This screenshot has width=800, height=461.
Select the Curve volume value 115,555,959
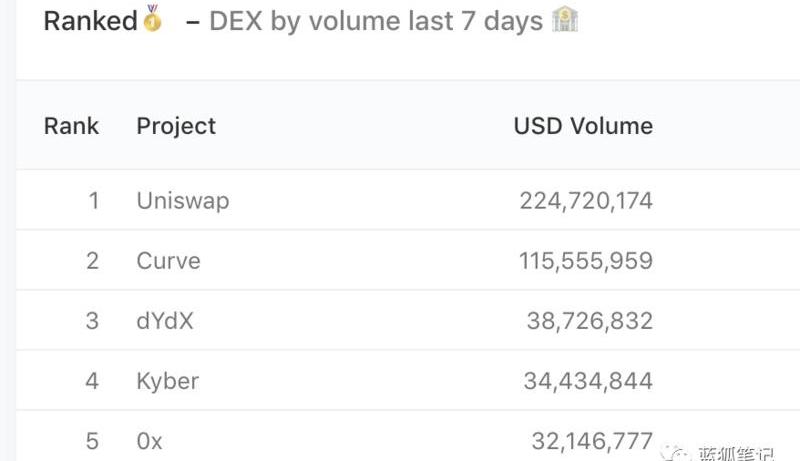(x=586, y=261)
